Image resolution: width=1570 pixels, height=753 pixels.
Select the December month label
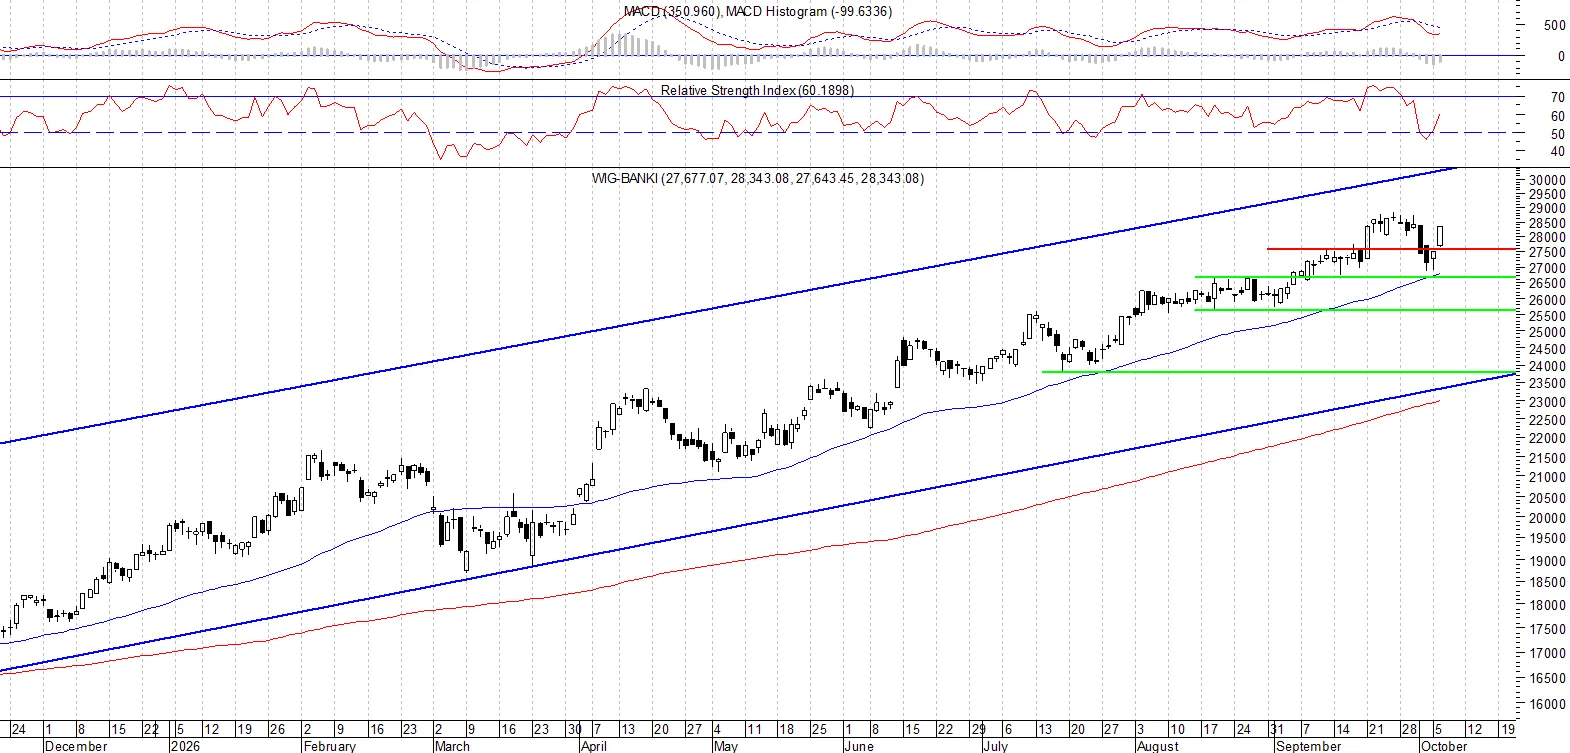[76, 746]
